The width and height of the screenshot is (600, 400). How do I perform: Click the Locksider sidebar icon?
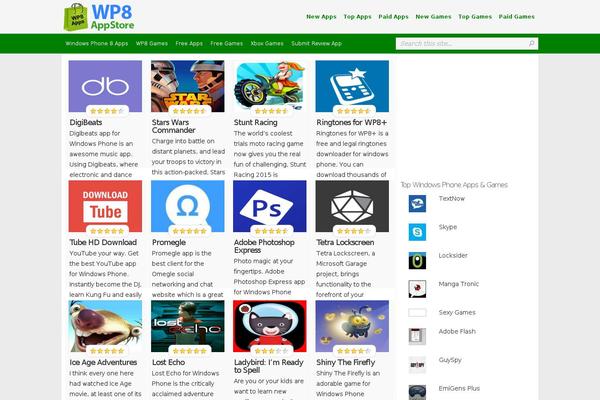pos(417,261)
